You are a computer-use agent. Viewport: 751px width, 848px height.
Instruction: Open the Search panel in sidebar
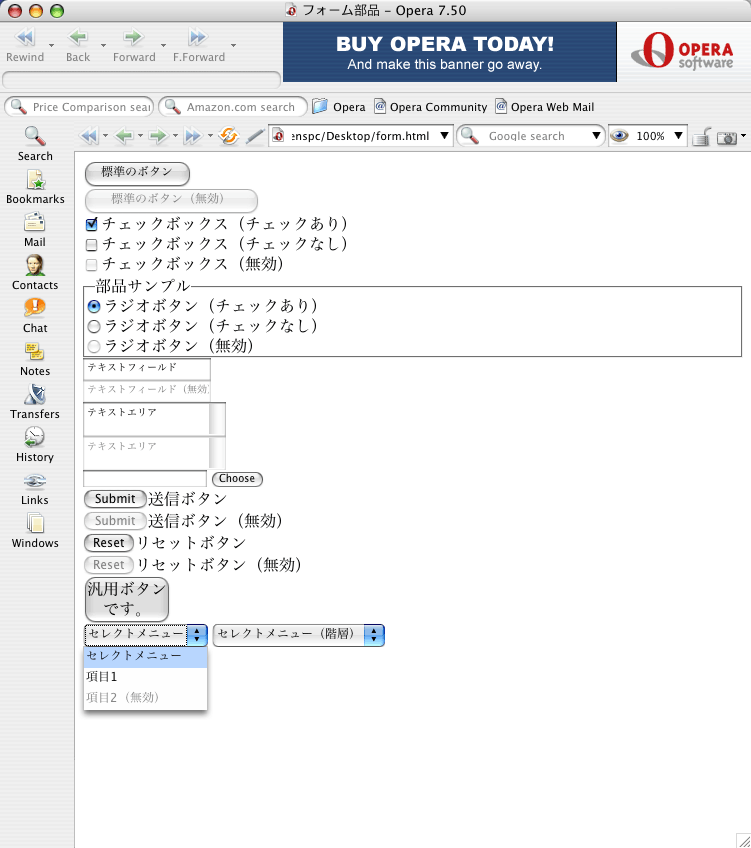coord(35,144)
